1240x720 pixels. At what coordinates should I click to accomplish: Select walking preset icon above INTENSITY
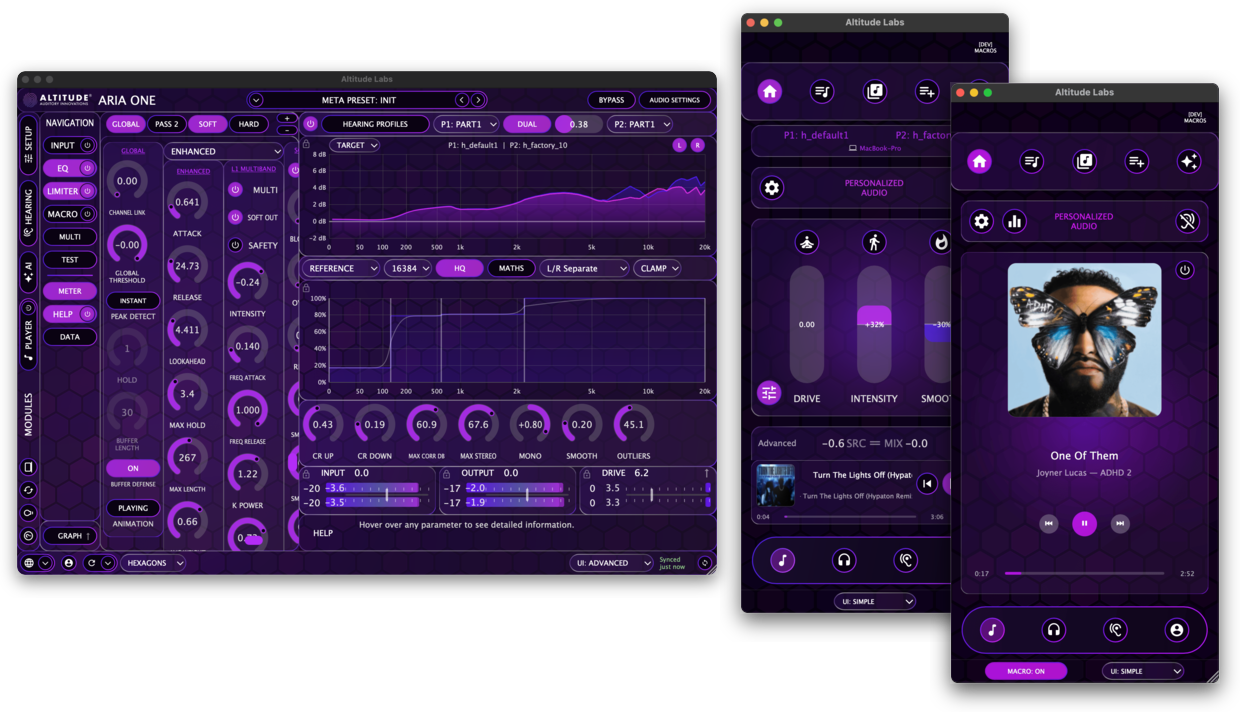coord(874,242)
